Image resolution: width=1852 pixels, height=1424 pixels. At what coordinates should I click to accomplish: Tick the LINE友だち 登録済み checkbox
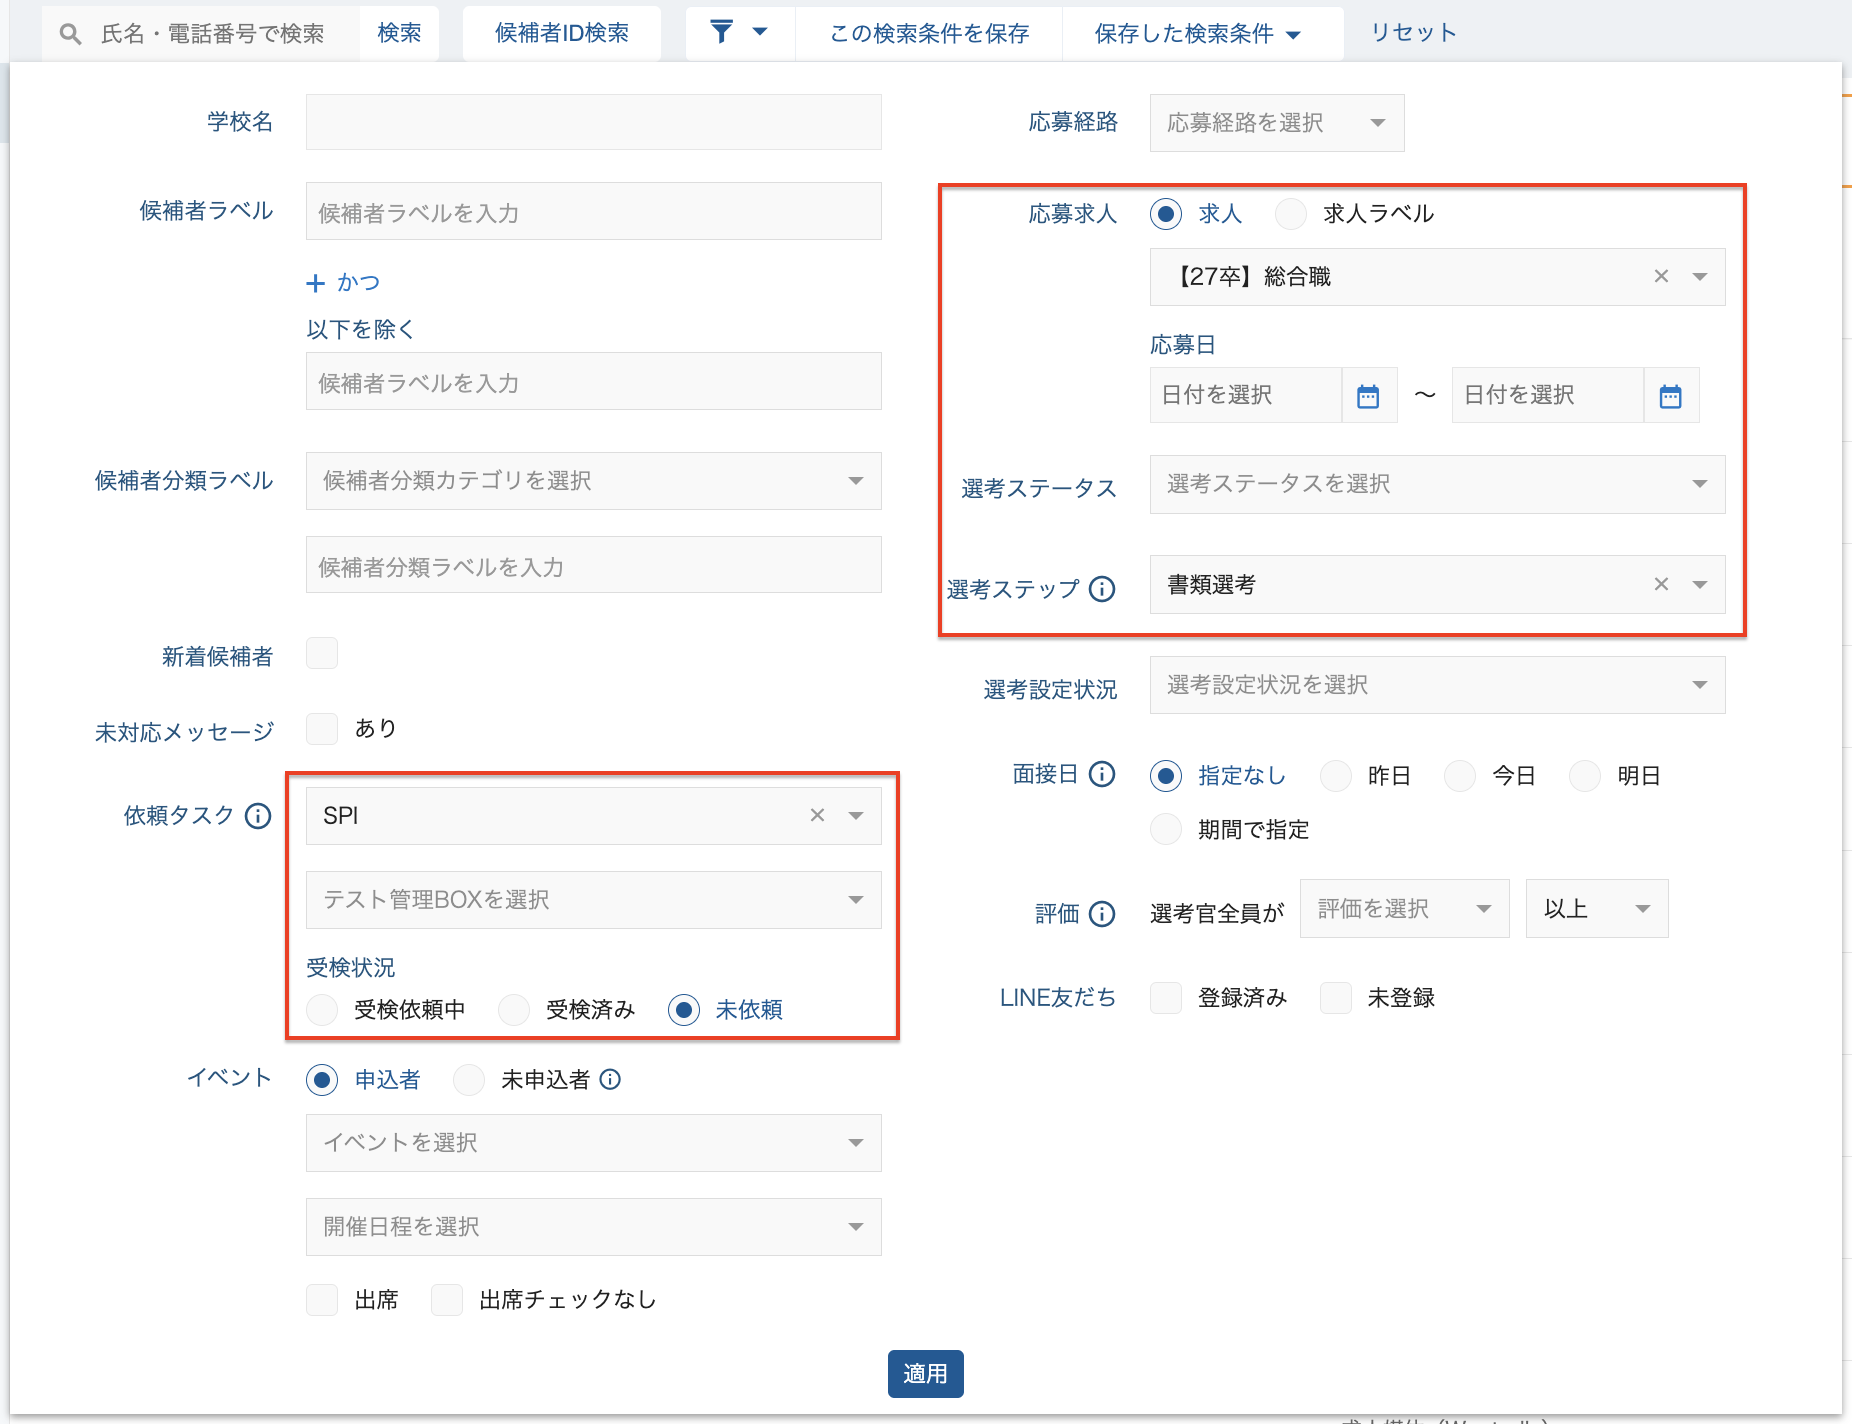coord(1166,998)
